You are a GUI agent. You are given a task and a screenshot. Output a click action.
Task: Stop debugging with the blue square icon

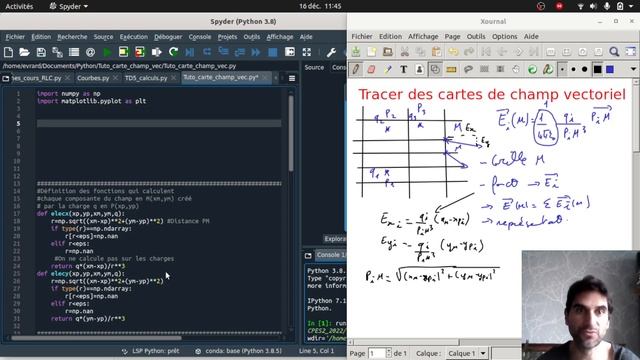click(272, 52)
